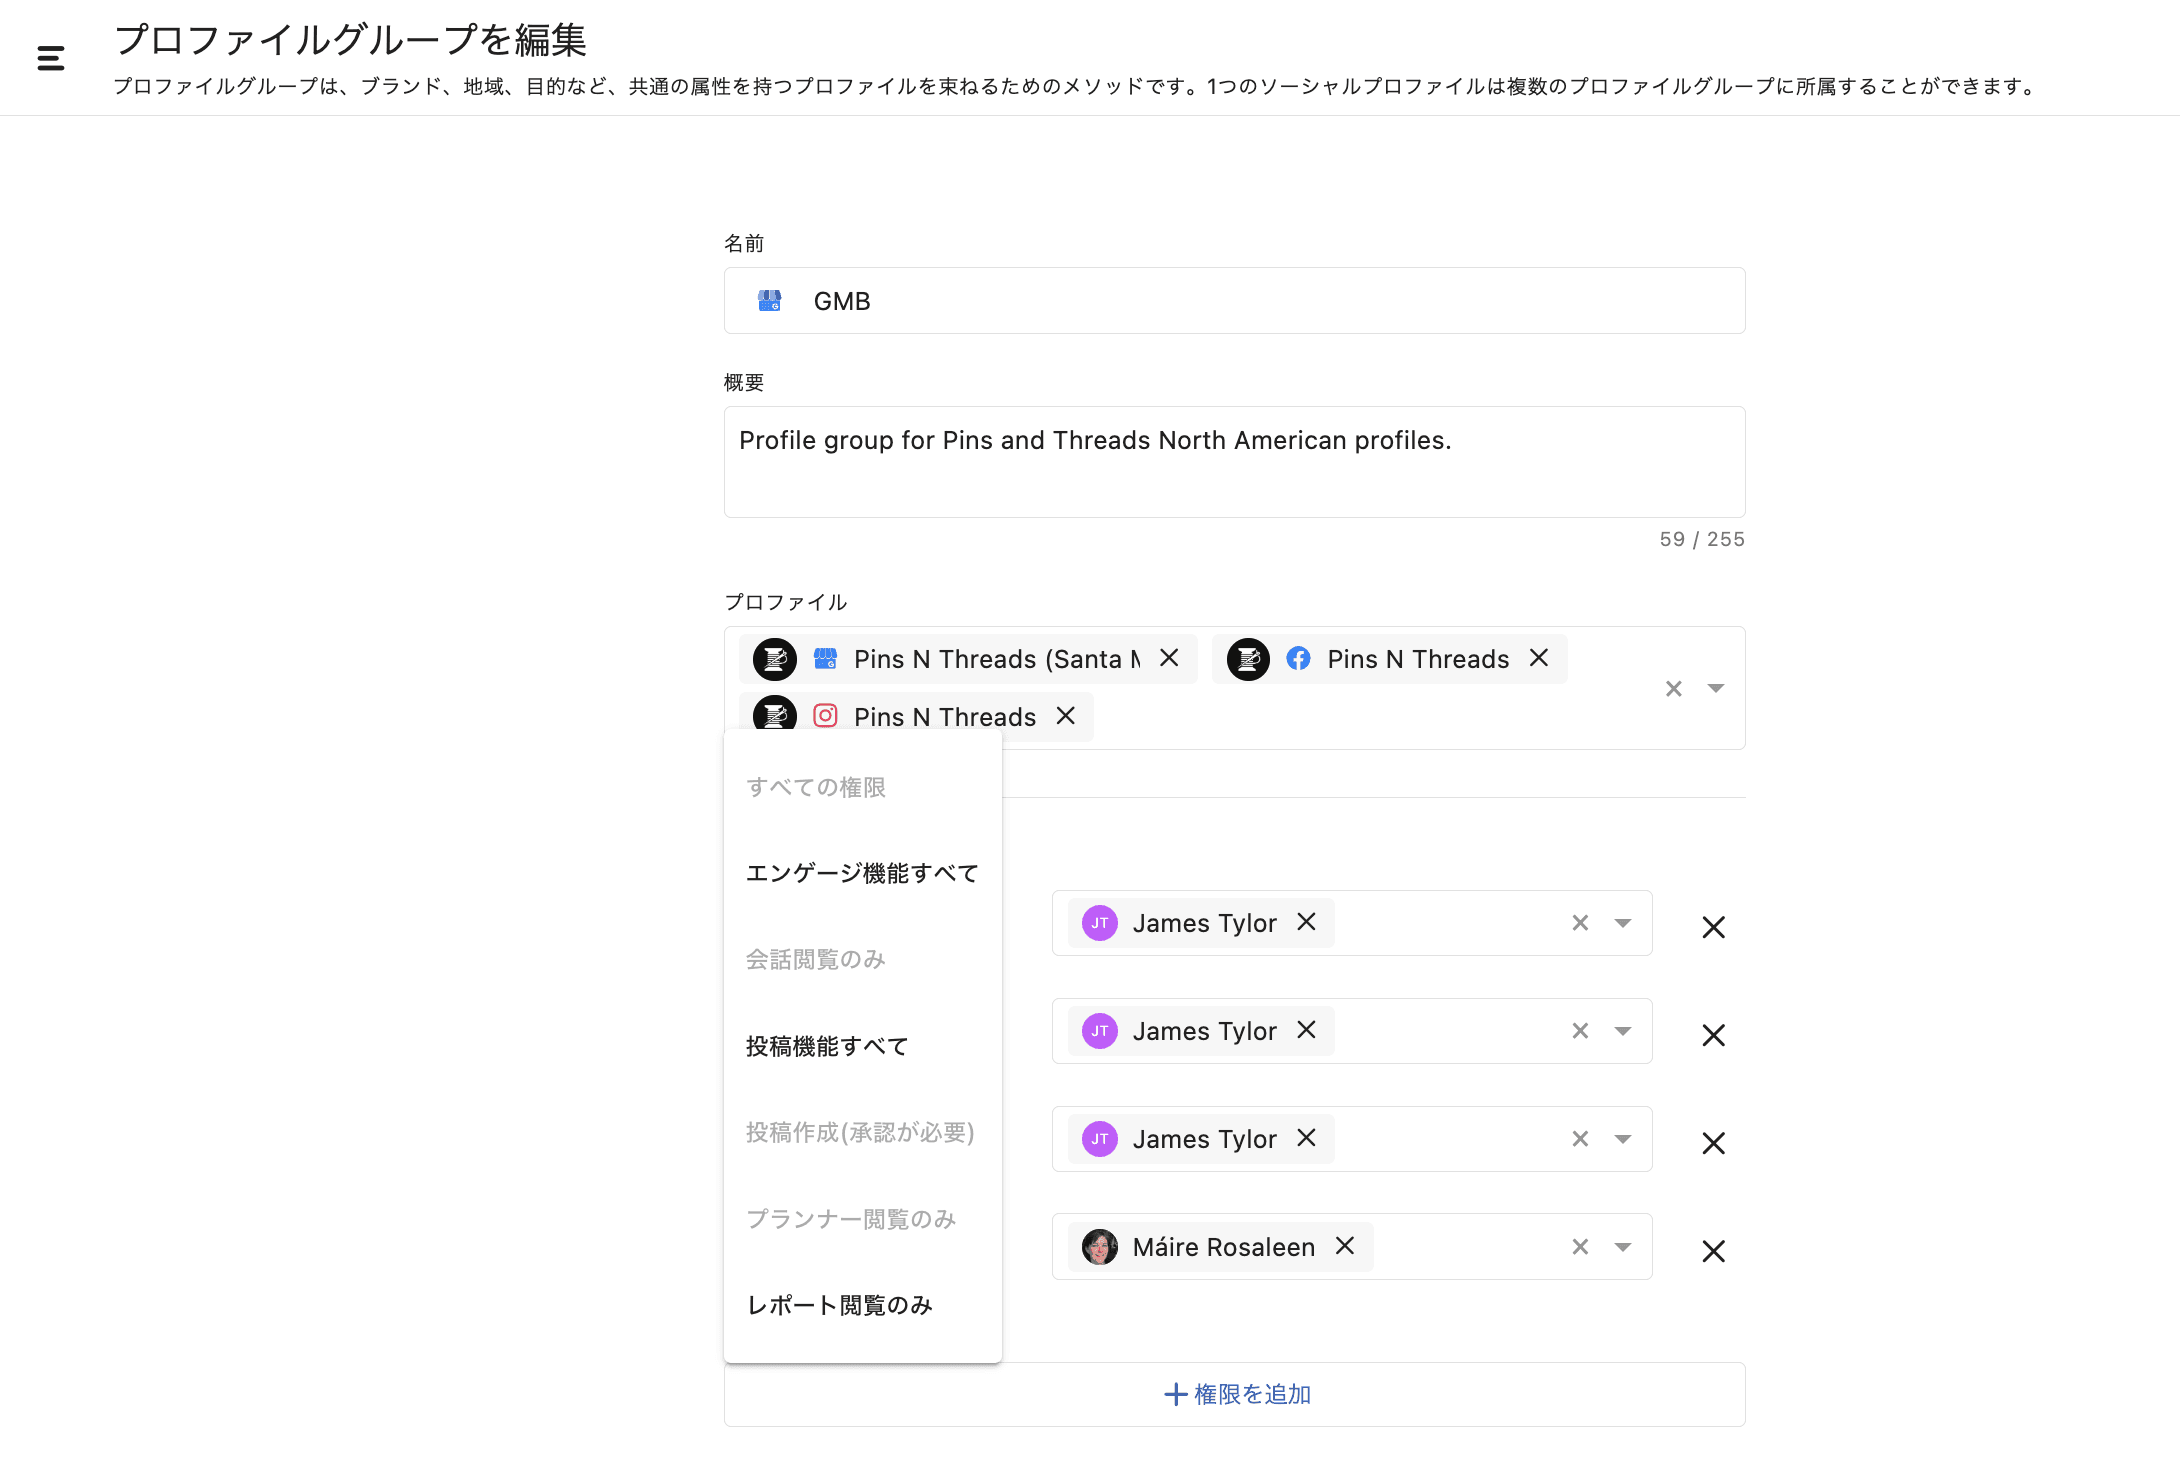Click the 権限を追加 button

pyautogui.click(x=1235, y=1394)
